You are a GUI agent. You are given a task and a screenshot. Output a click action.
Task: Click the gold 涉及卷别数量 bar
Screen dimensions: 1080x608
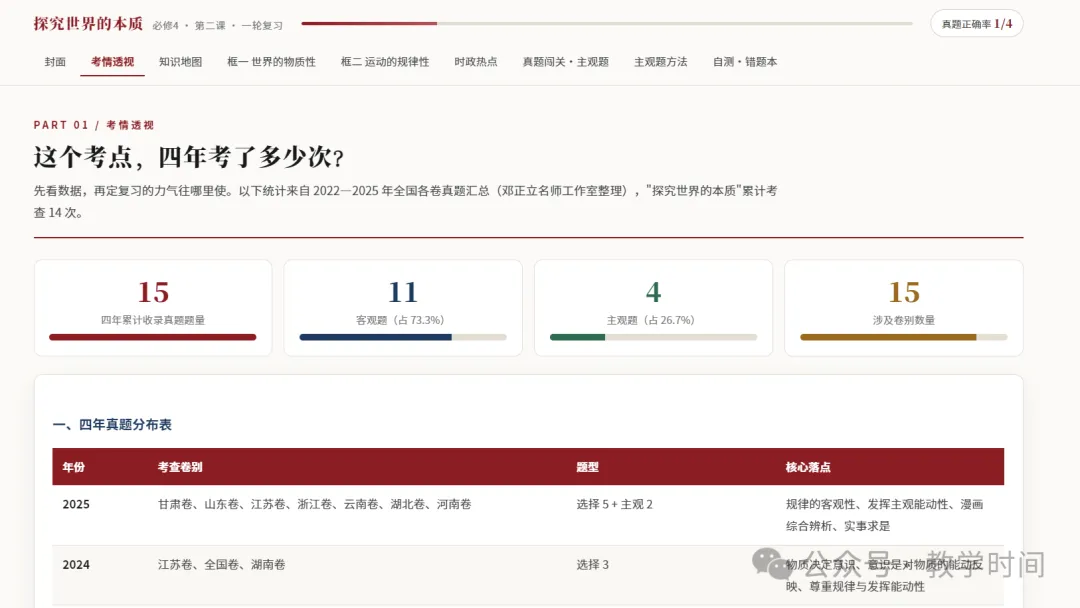pos(904,337)
